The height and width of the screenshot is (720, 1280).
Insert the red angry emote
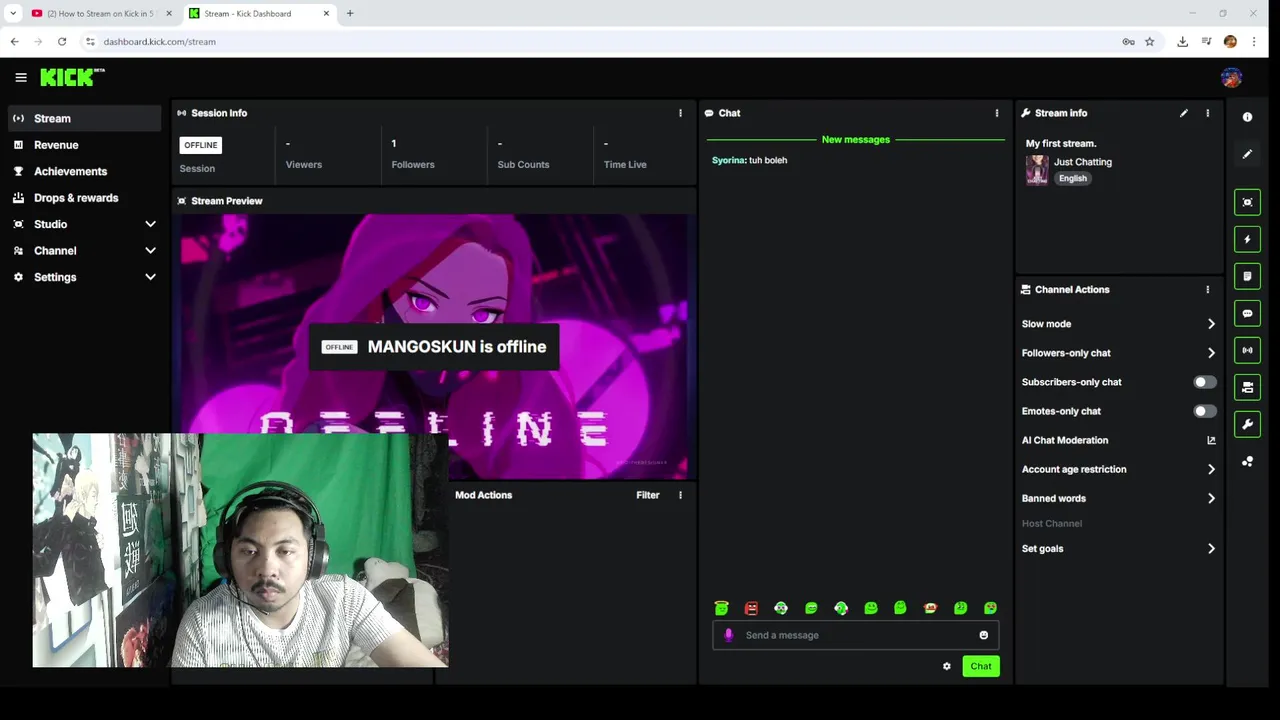(751, 608)
